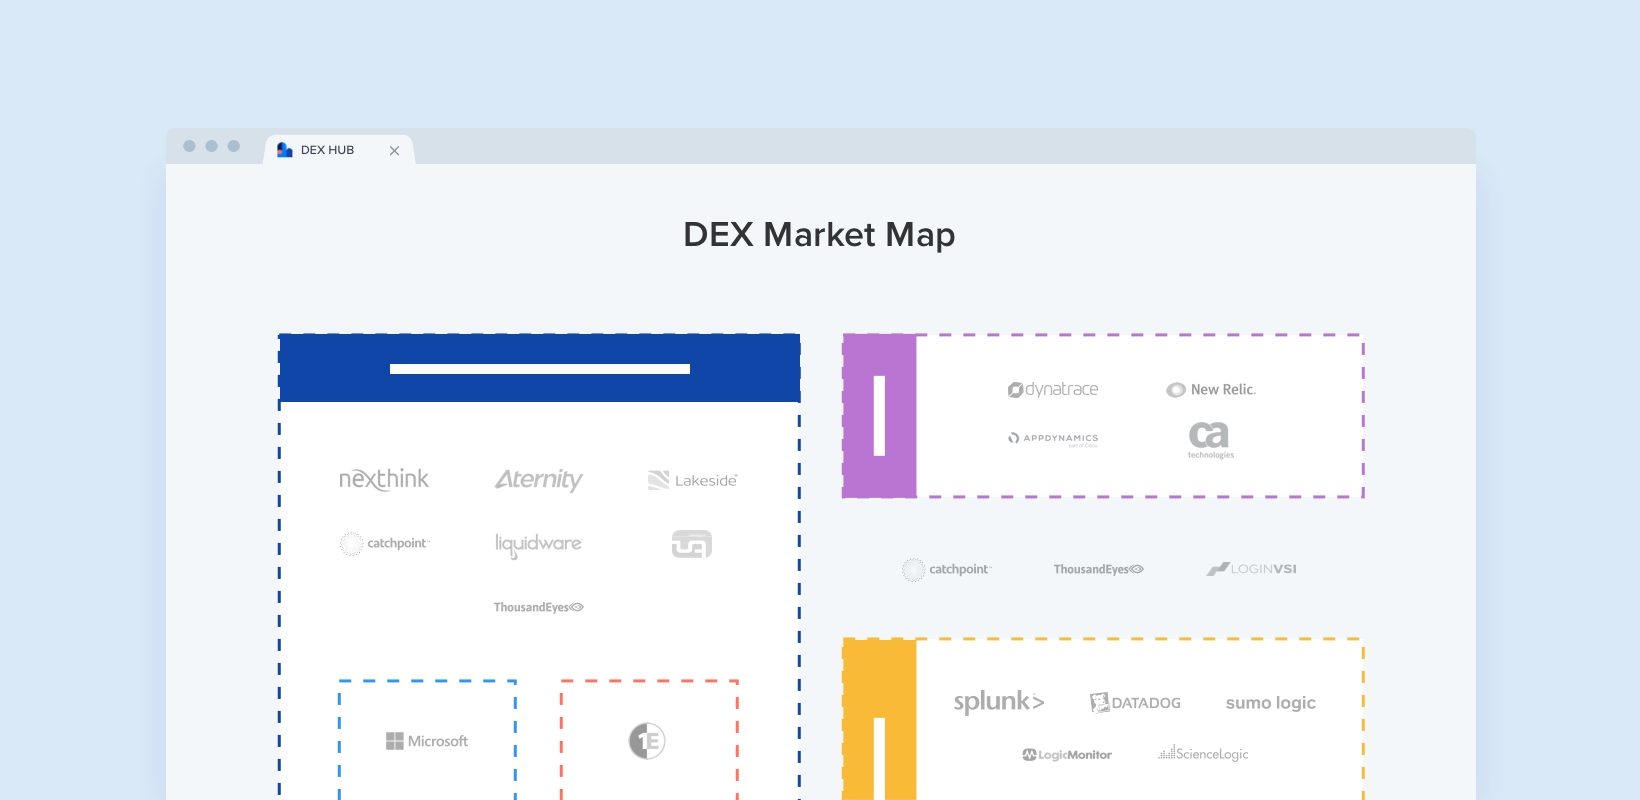Click ThousandEyes logo beside LoginVSI
1640x800 pixels.
(x=1098, y=569)
